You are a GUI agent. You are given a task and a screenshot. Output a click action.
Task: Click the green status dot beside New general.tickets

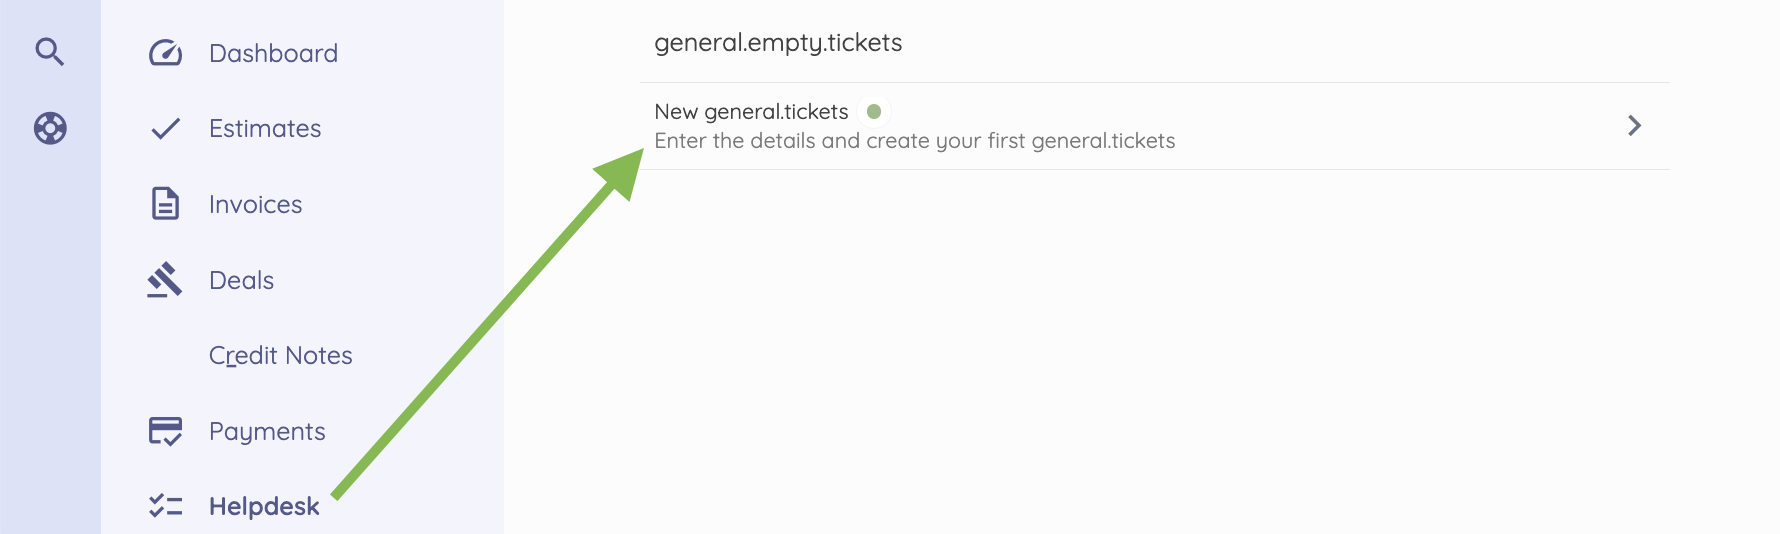click(x=874, y=111)
